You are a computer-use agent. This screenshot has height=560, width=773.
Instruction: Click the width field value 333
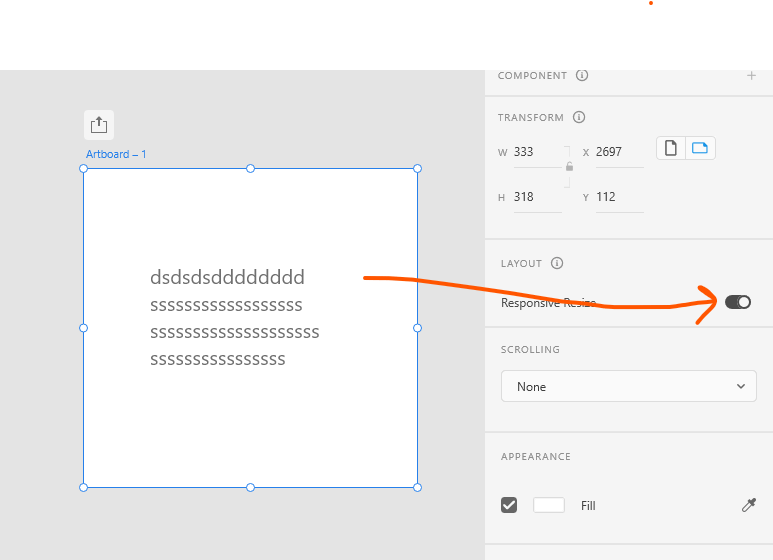coord(537,152)
